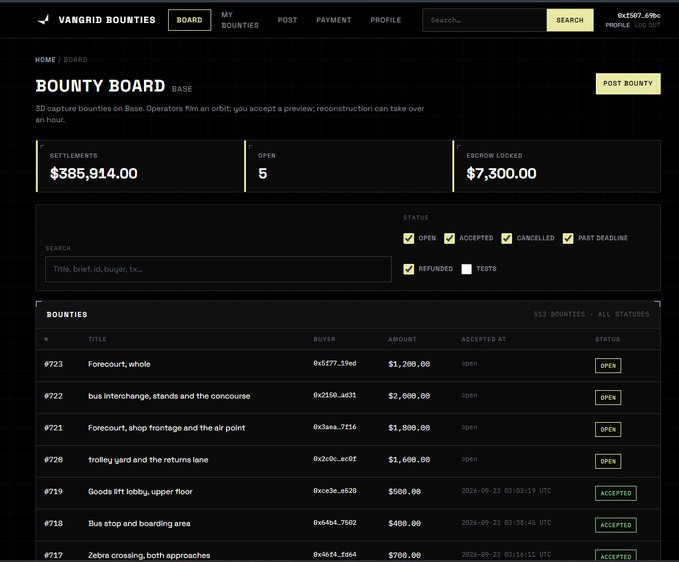Screen dimensions: 679x562
Task: Enable the Tests status checkbox
Action: click(466, 269)
